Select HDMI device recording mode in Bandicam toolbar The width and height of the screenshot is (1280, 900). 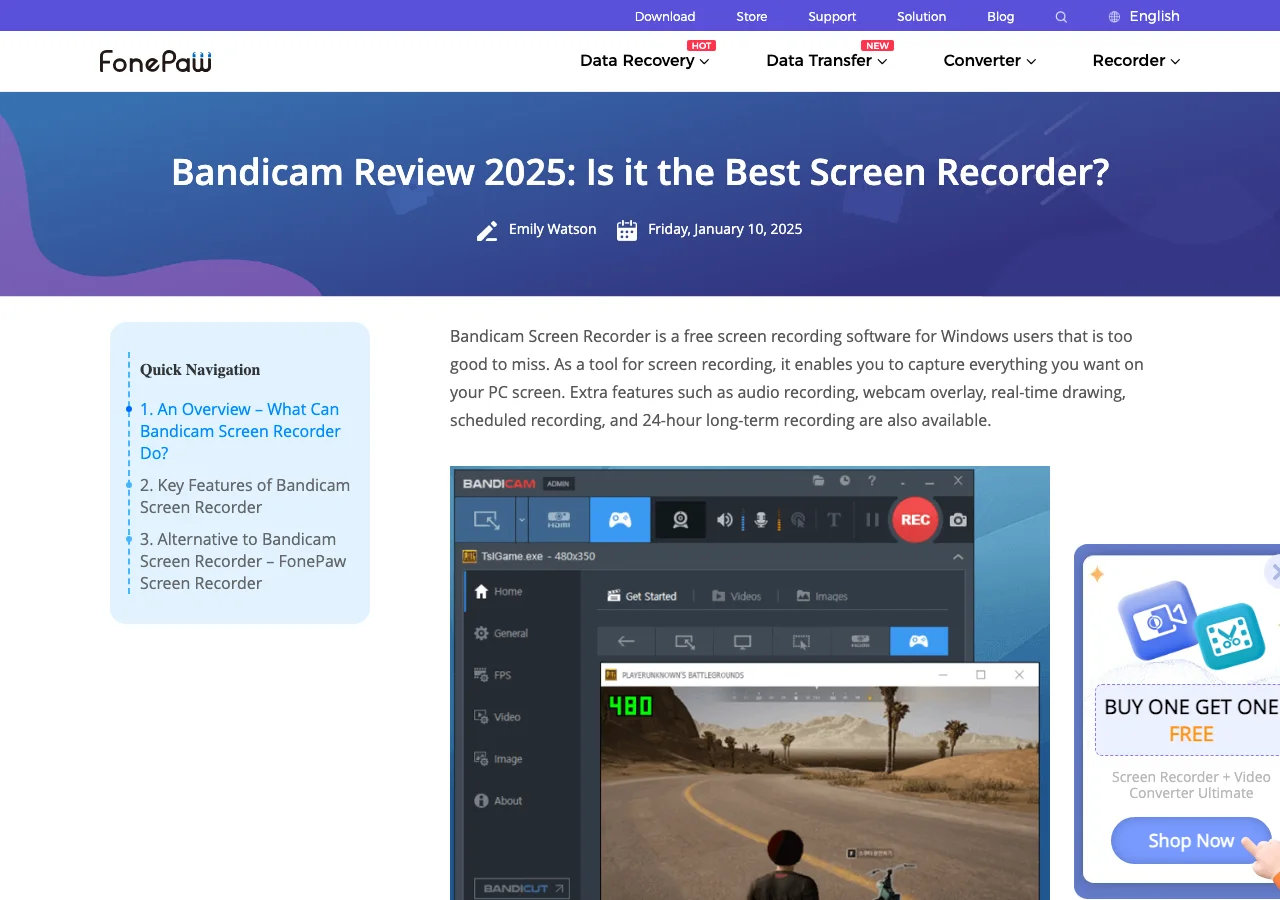(x=558, y=520)
